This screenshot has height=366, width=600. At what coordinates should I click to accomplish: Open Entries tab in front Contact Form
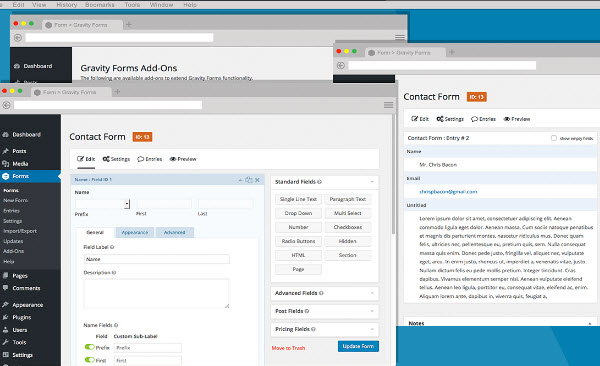150,159
